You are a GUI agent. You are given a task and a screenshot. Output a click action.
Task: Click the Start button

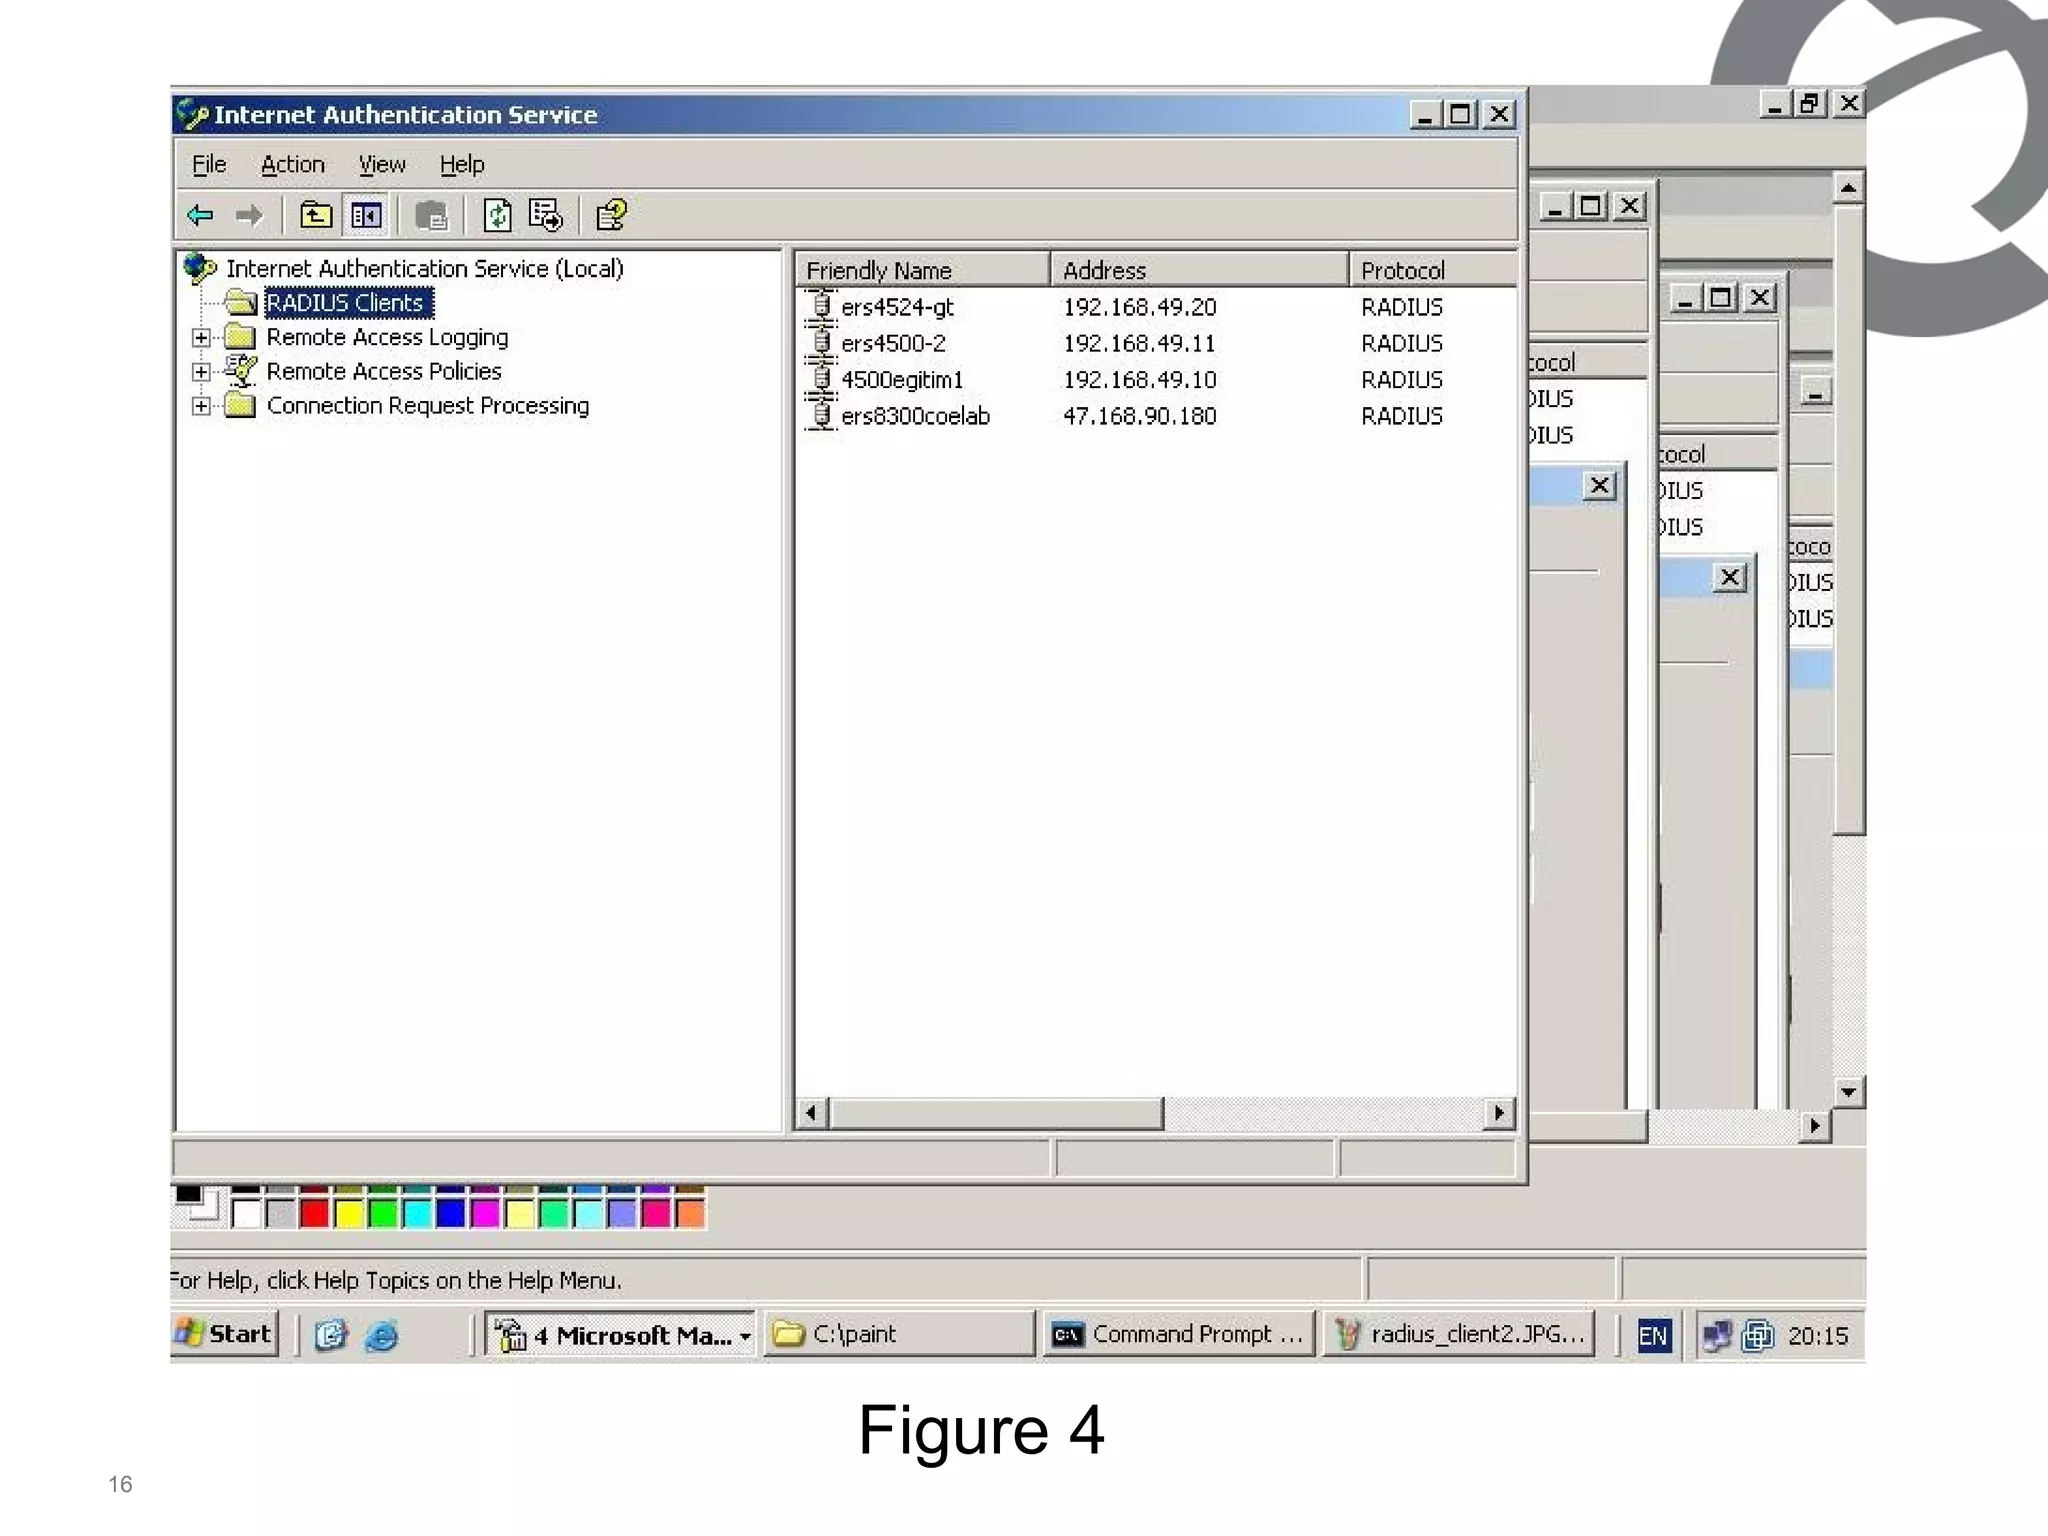coord(225,1334)
